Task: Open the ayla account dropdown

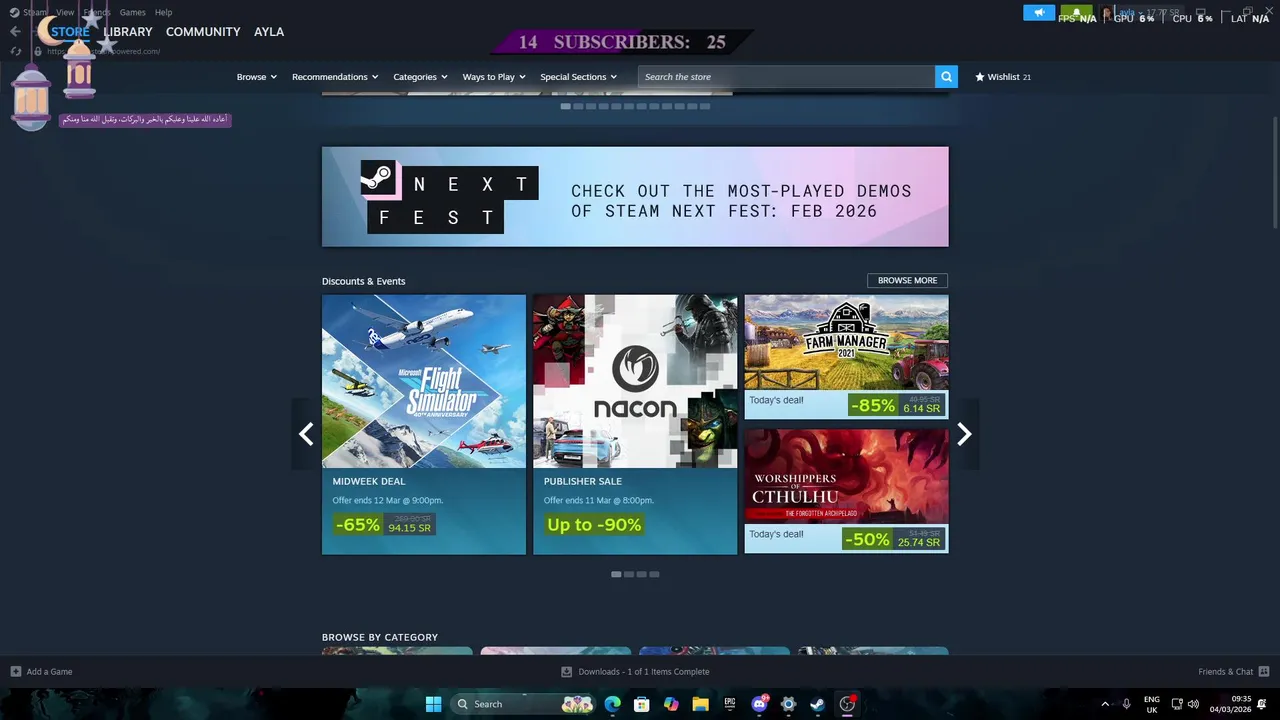Action: (1130, 13)
